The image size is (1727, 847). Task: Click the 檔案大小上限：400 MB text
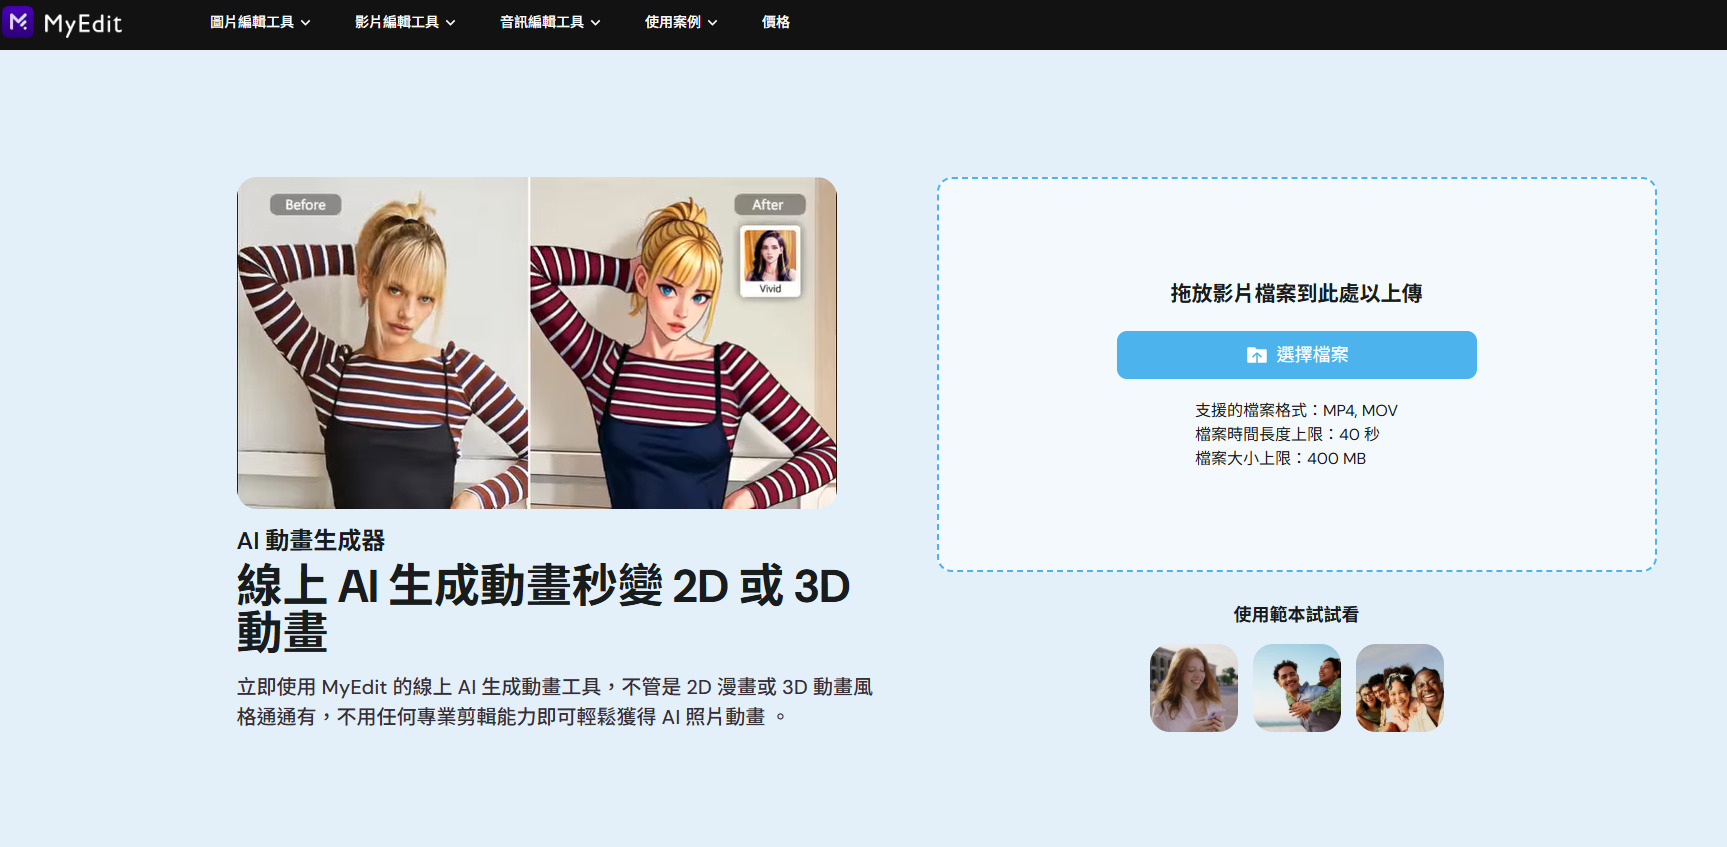click(x=1280, y=458)
